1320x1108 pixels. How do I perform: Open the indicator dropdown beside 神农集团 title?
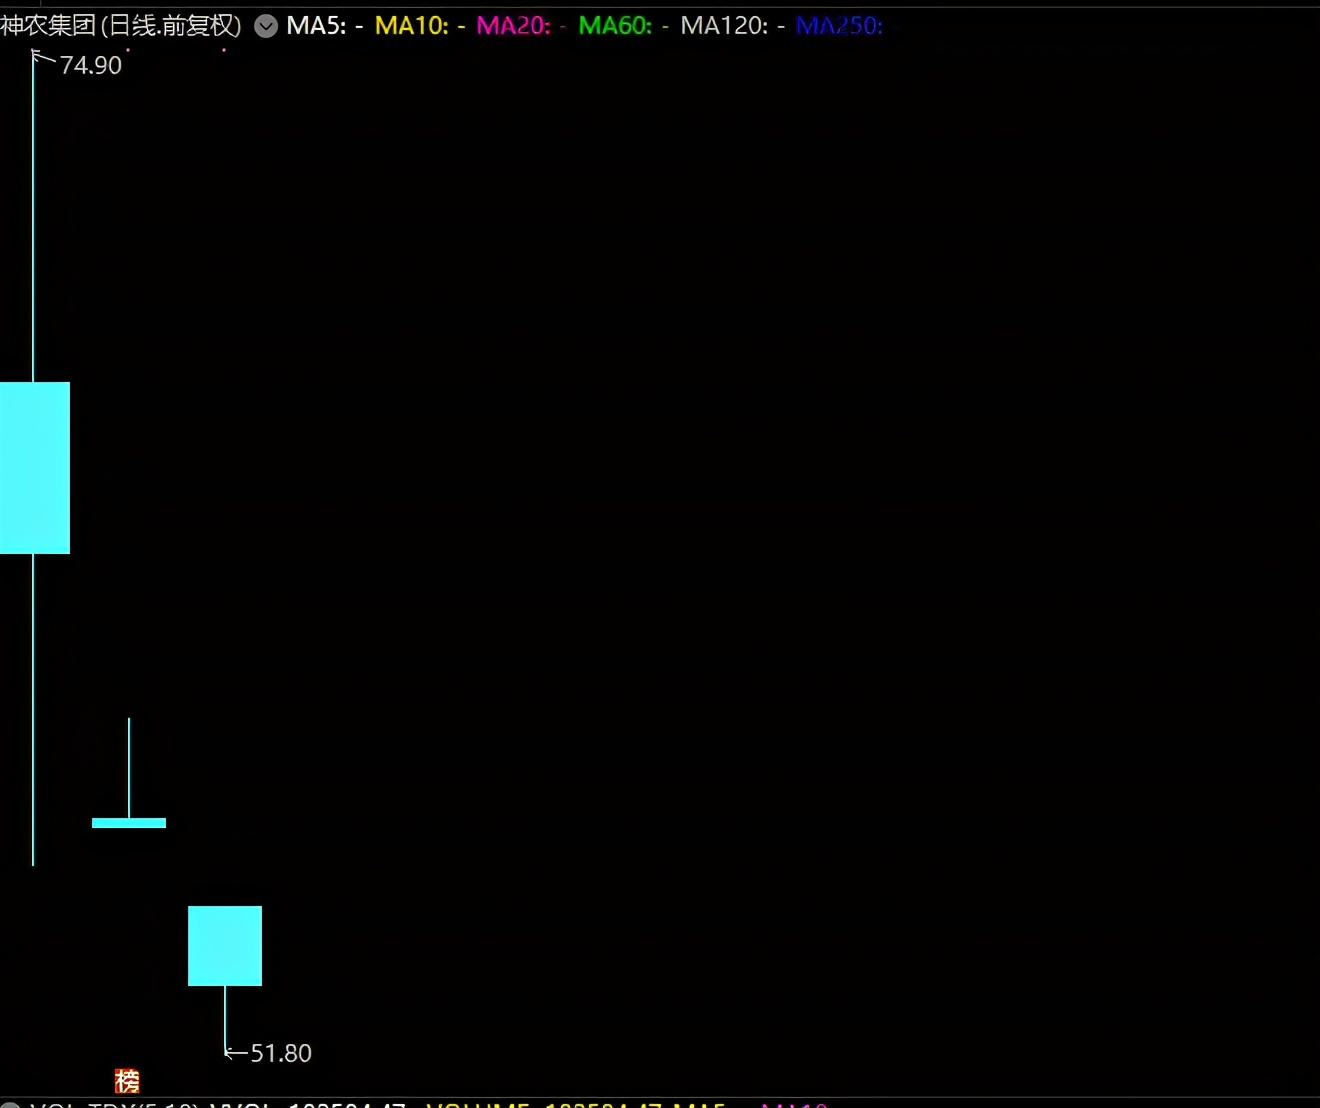click(266, 26)
